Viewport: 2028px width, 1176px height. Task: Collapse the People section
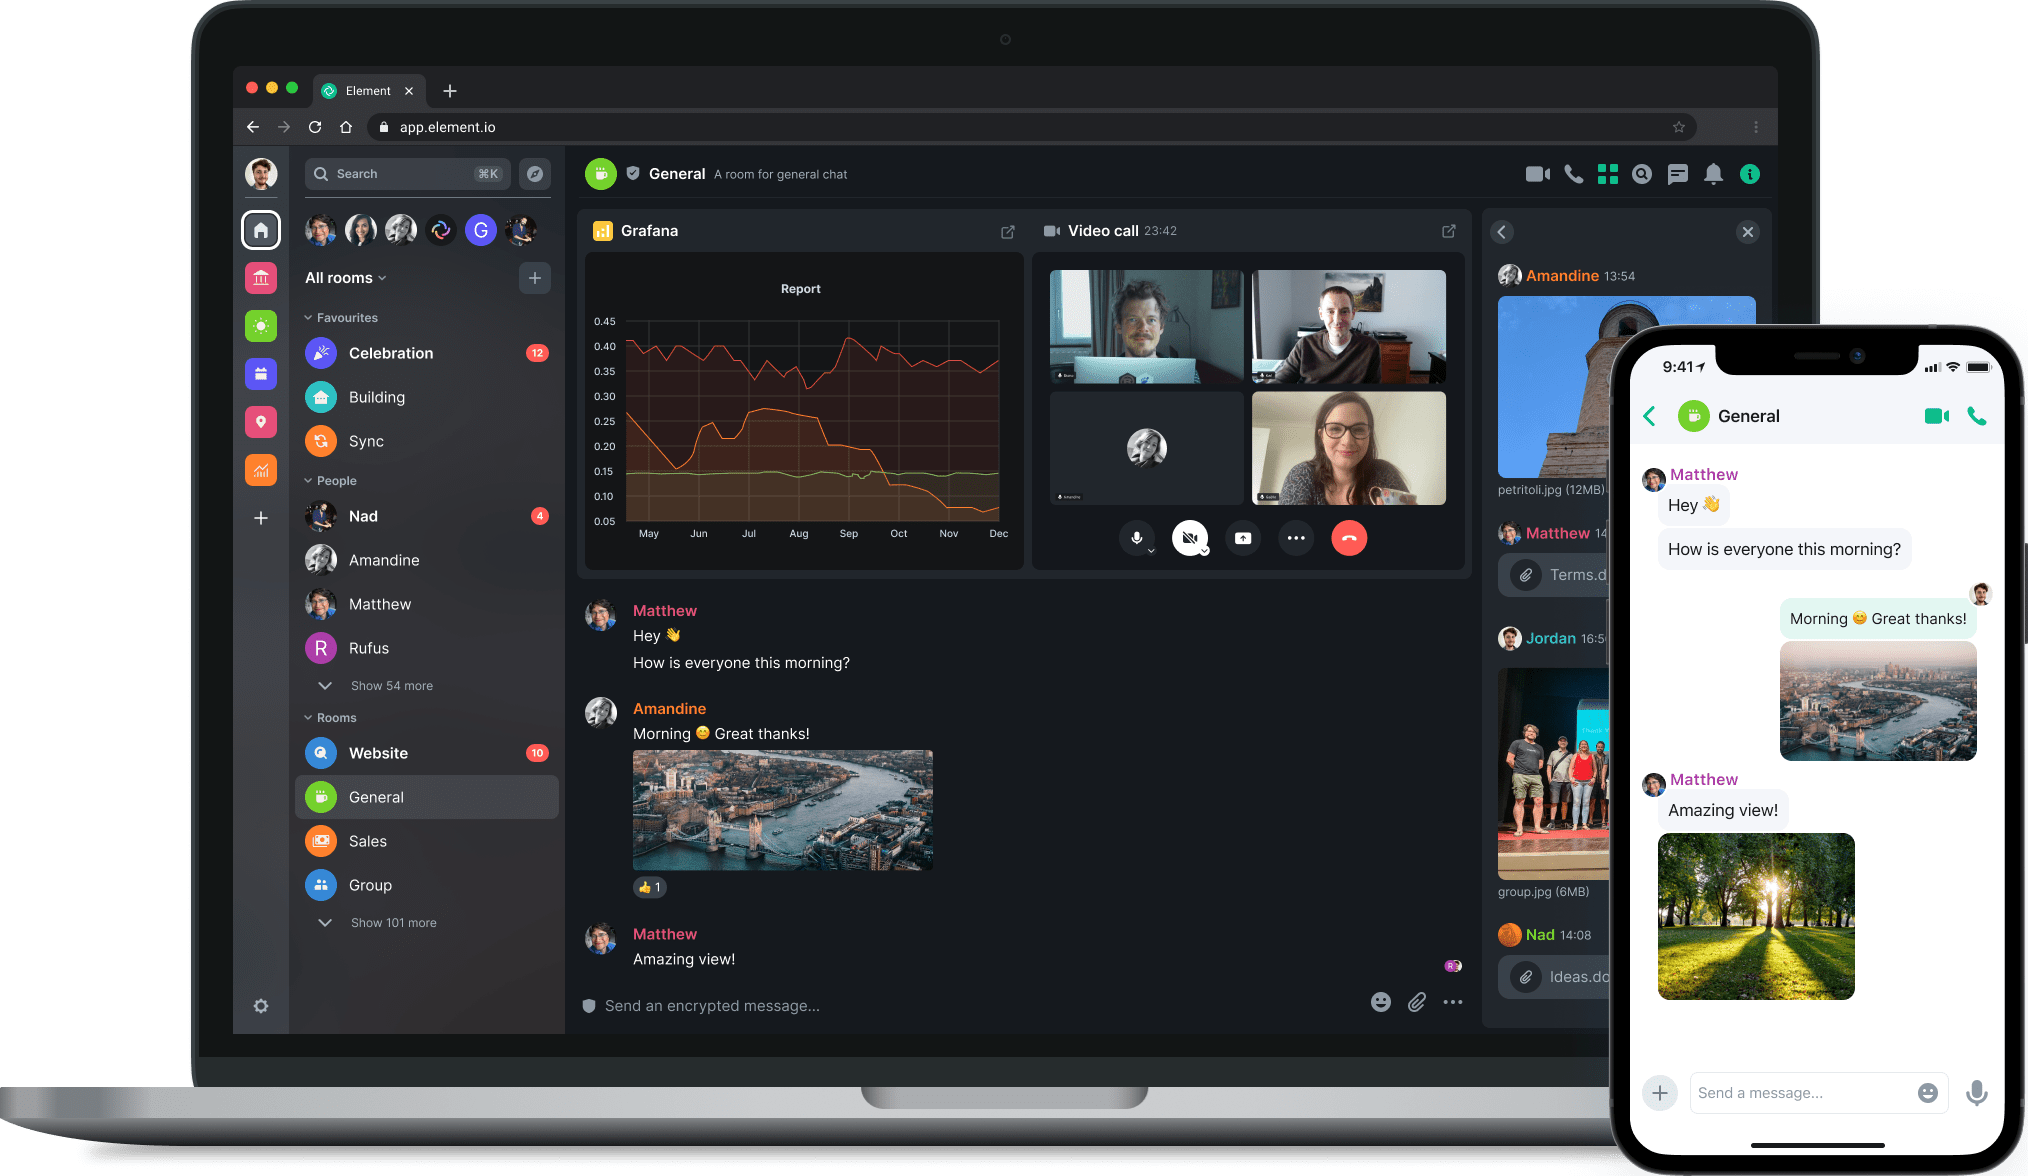point(330,481)
